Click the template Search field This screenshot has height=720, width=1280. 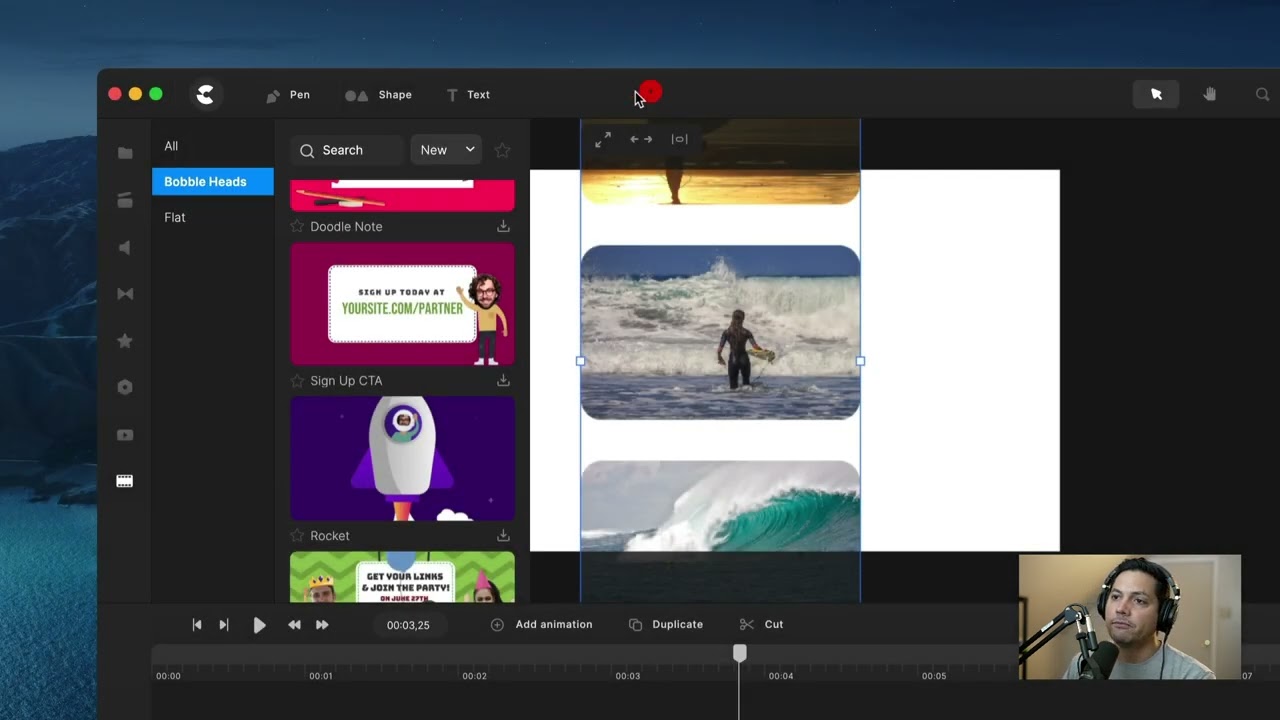[347, 150]
